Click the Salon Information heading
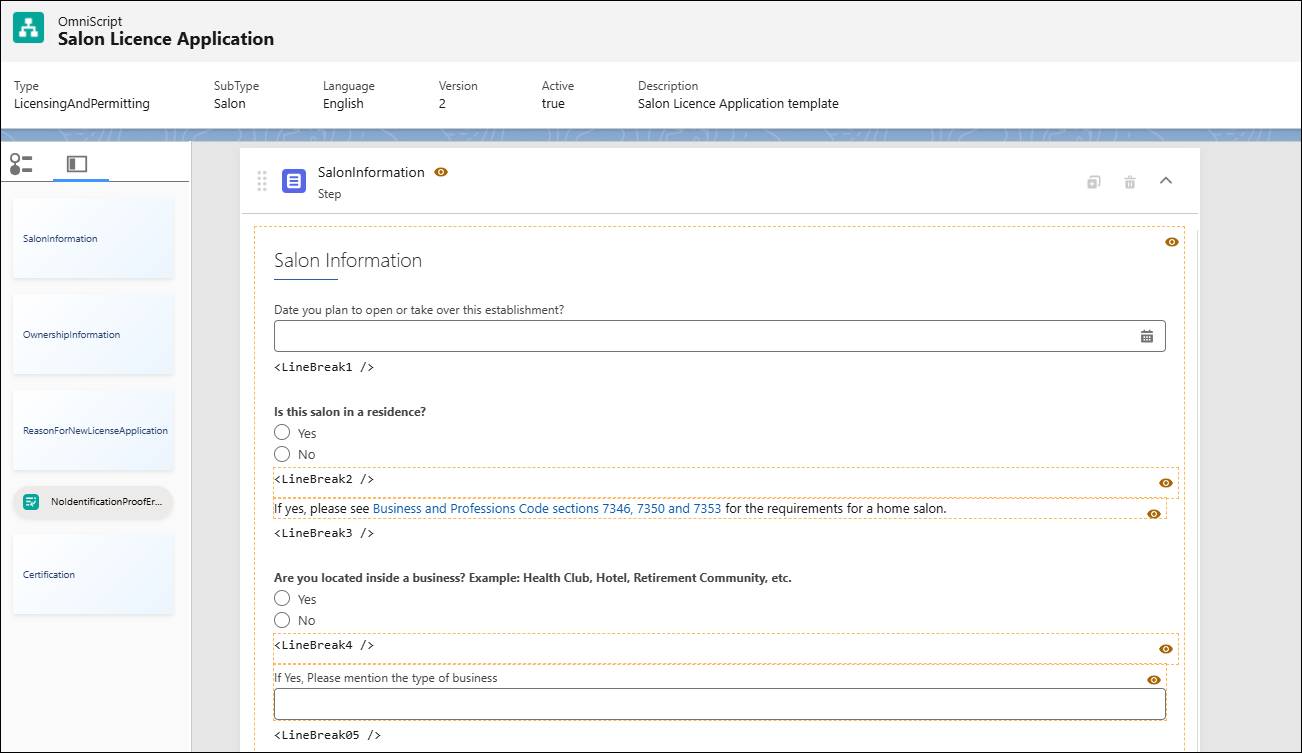1302x753 pixels. coord(348,260)
